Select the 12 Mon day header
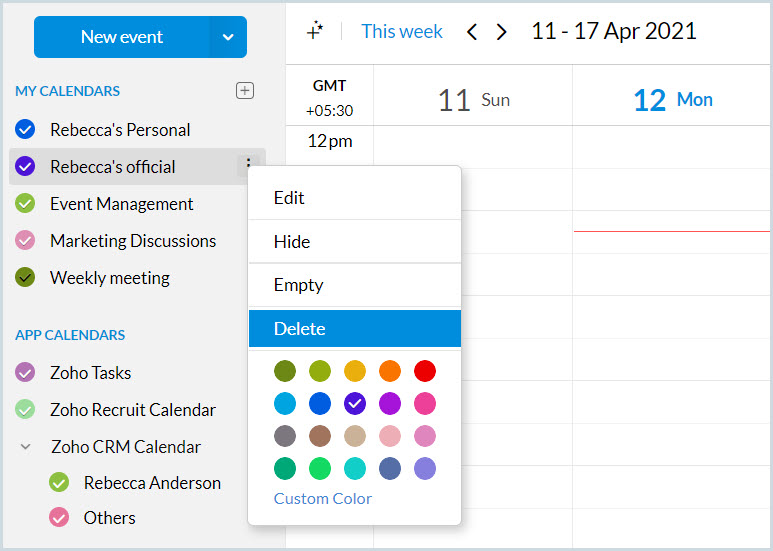Image resolution: width=773 pixels, height=551 pixels. 672,99
